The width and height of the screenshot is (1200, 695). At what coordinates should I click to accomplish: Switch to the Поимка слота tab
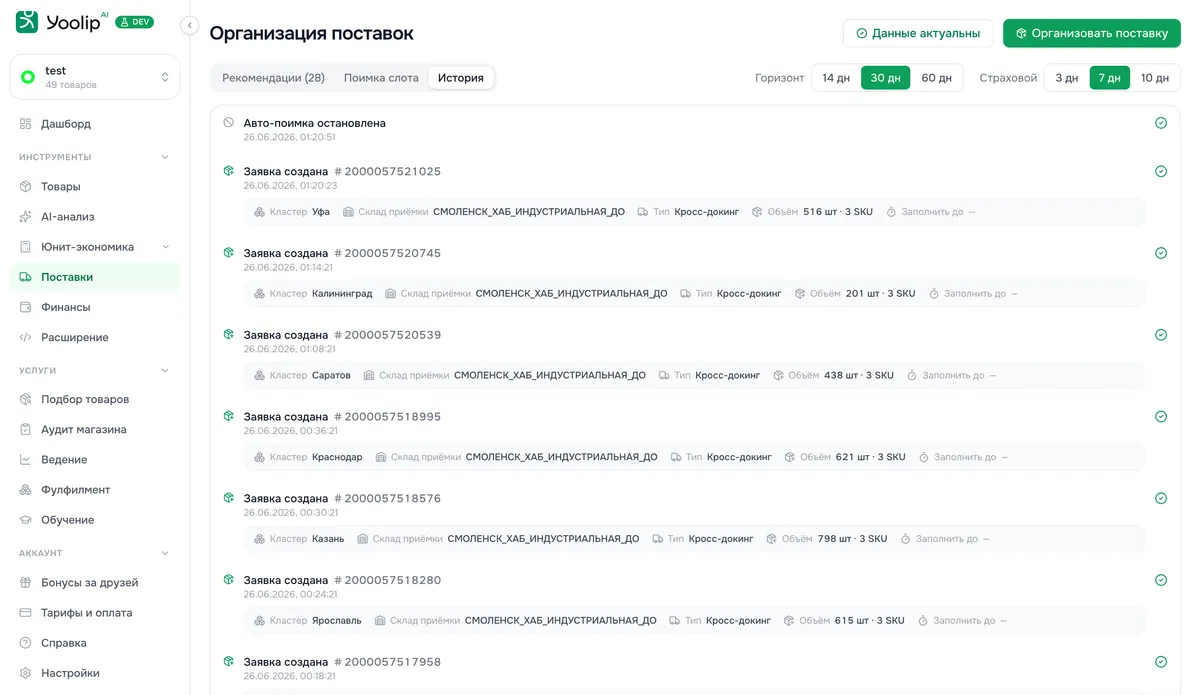click(x=381, y=78)
